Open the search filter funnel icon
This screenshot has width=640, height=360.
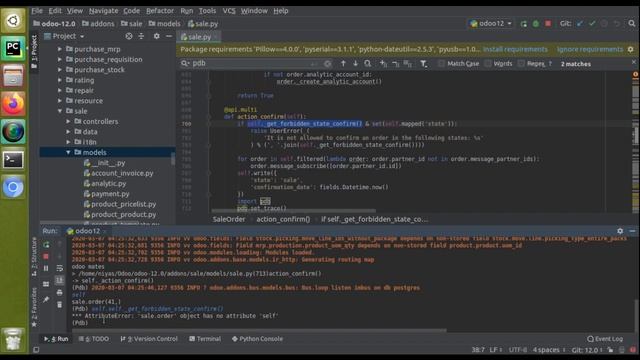click(424, 64)
